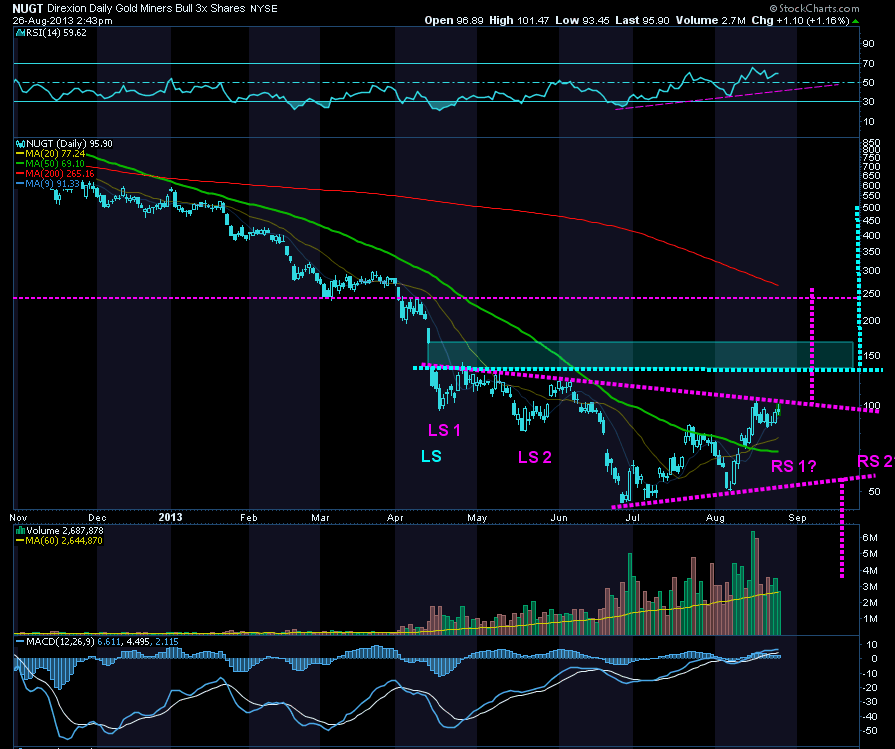
Task: Click the "High 101.47" quote value
Action: [519, 21]
